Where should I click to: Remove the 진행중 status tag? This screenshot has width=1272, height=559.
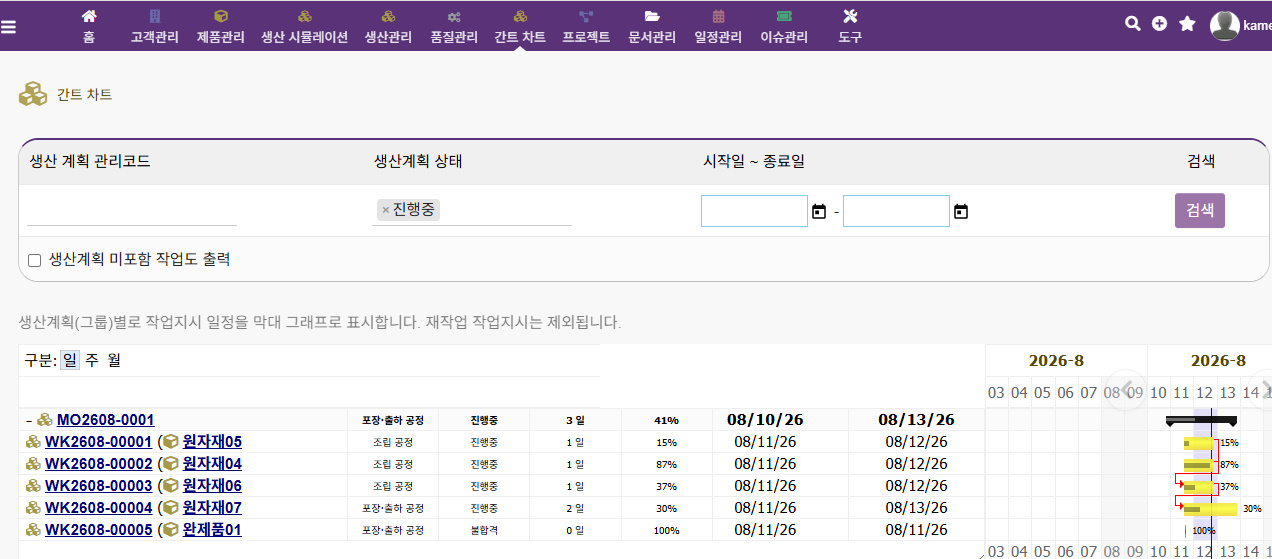[x=385, y=210]
